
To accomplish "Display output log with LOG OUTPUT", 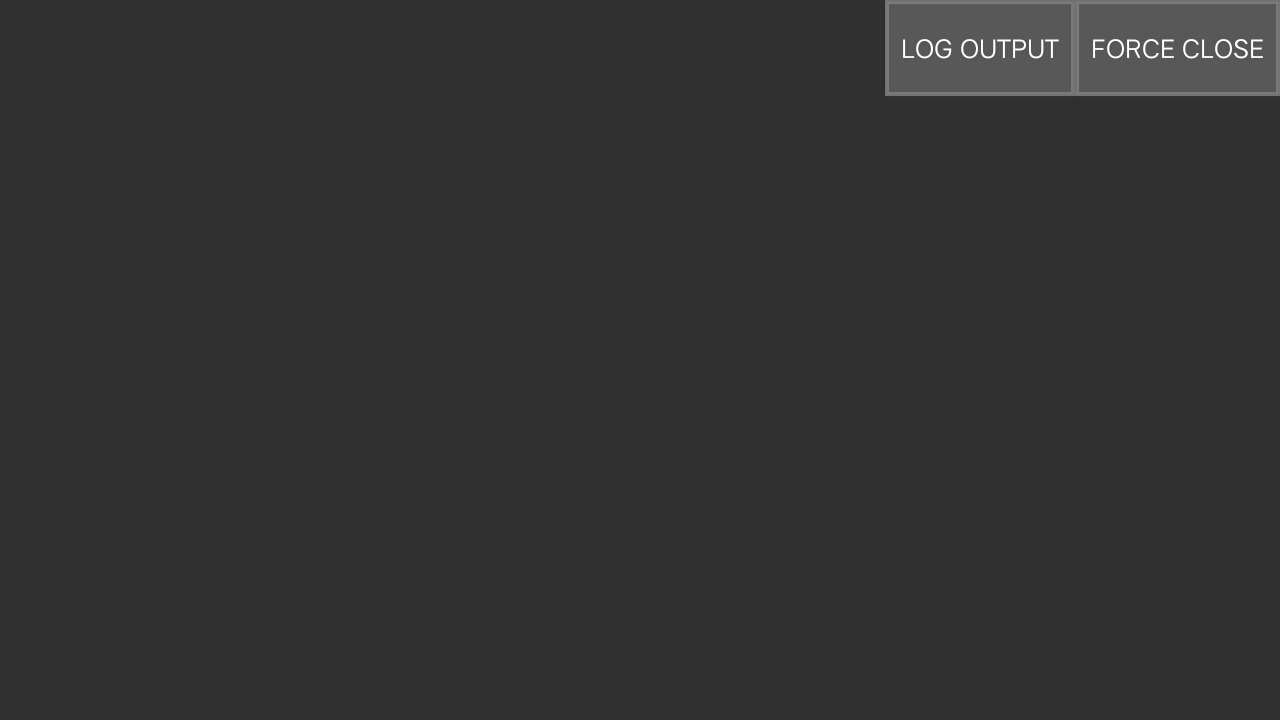I will (980, 48).
